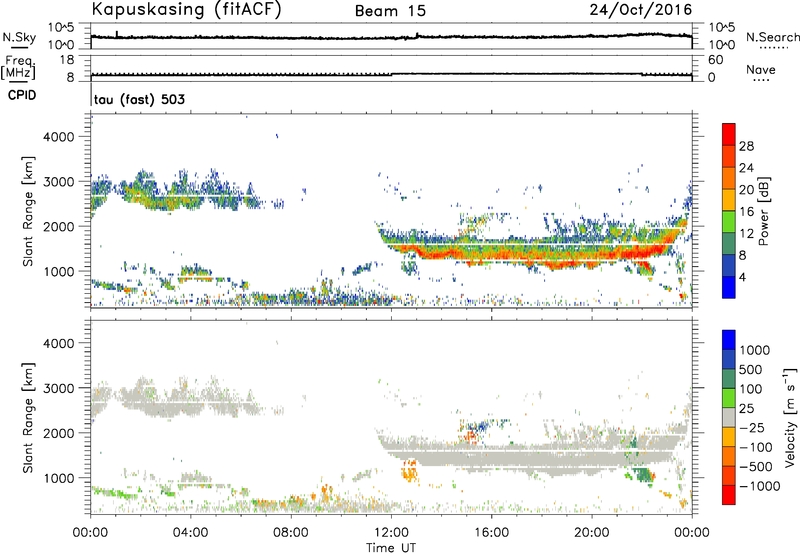800x554 pixels.
Task: Click the 20 label on Power colorbar
Action: coord(746,190)
